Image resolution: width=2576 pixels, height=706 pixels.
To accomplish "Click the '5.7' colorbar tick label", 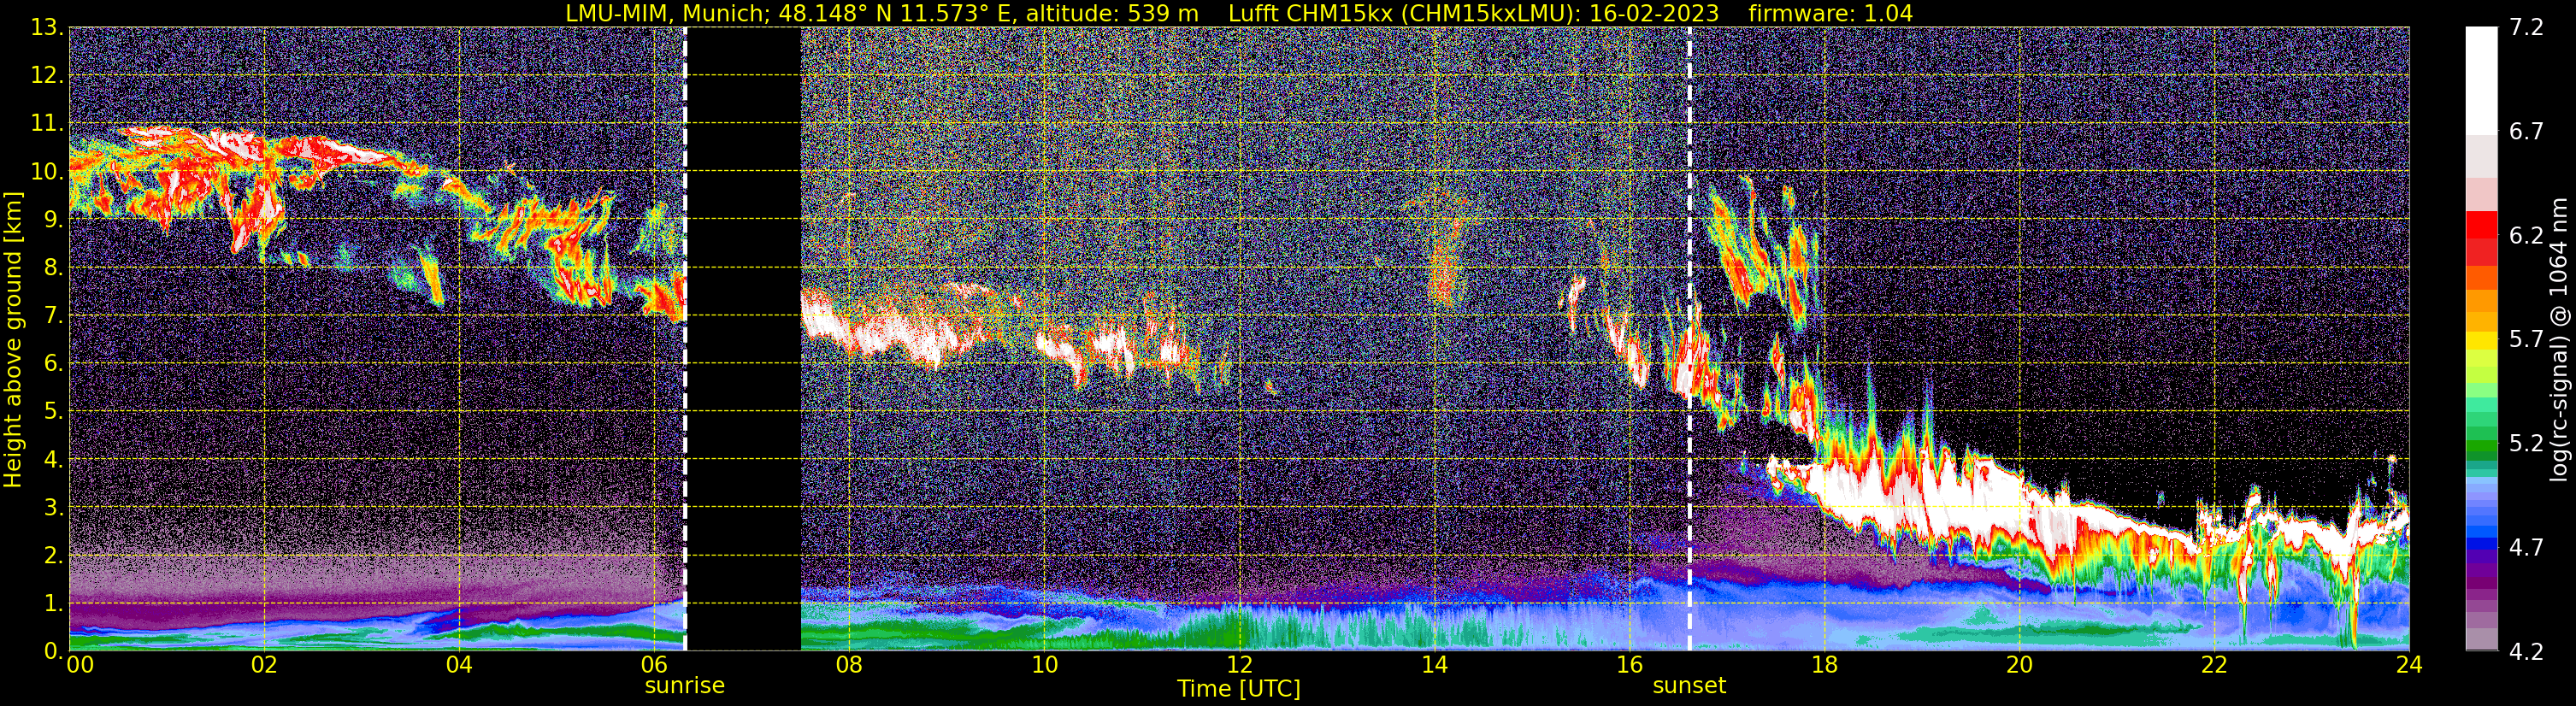I will pyautogui.click(x=2526, y=340).
